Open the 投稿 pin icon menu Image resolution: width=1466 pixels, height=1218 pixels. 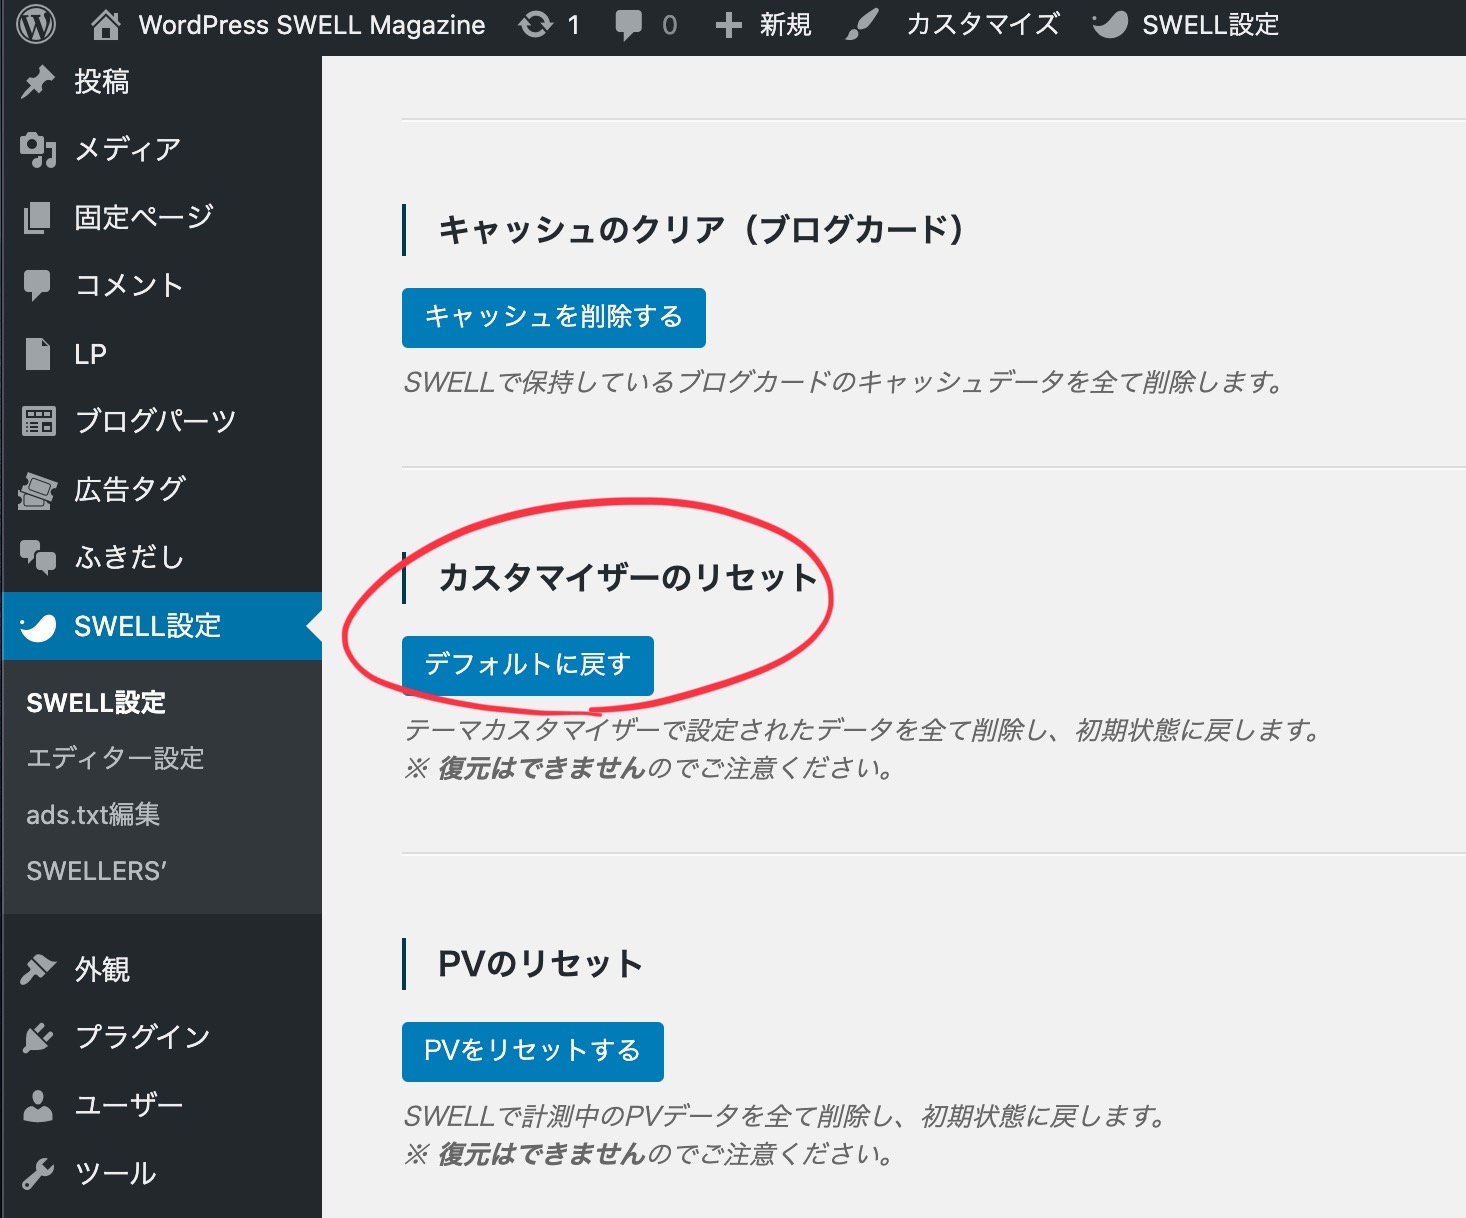pos(38,82)
